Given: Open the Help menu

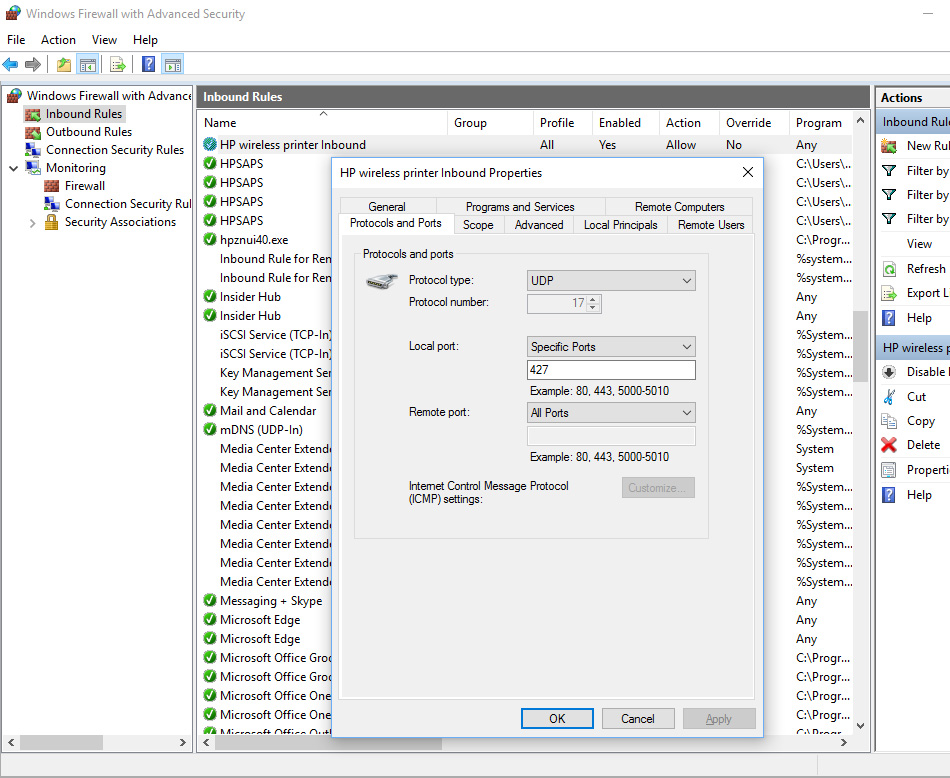Looking at the screenshot, I should click(145, 40).
